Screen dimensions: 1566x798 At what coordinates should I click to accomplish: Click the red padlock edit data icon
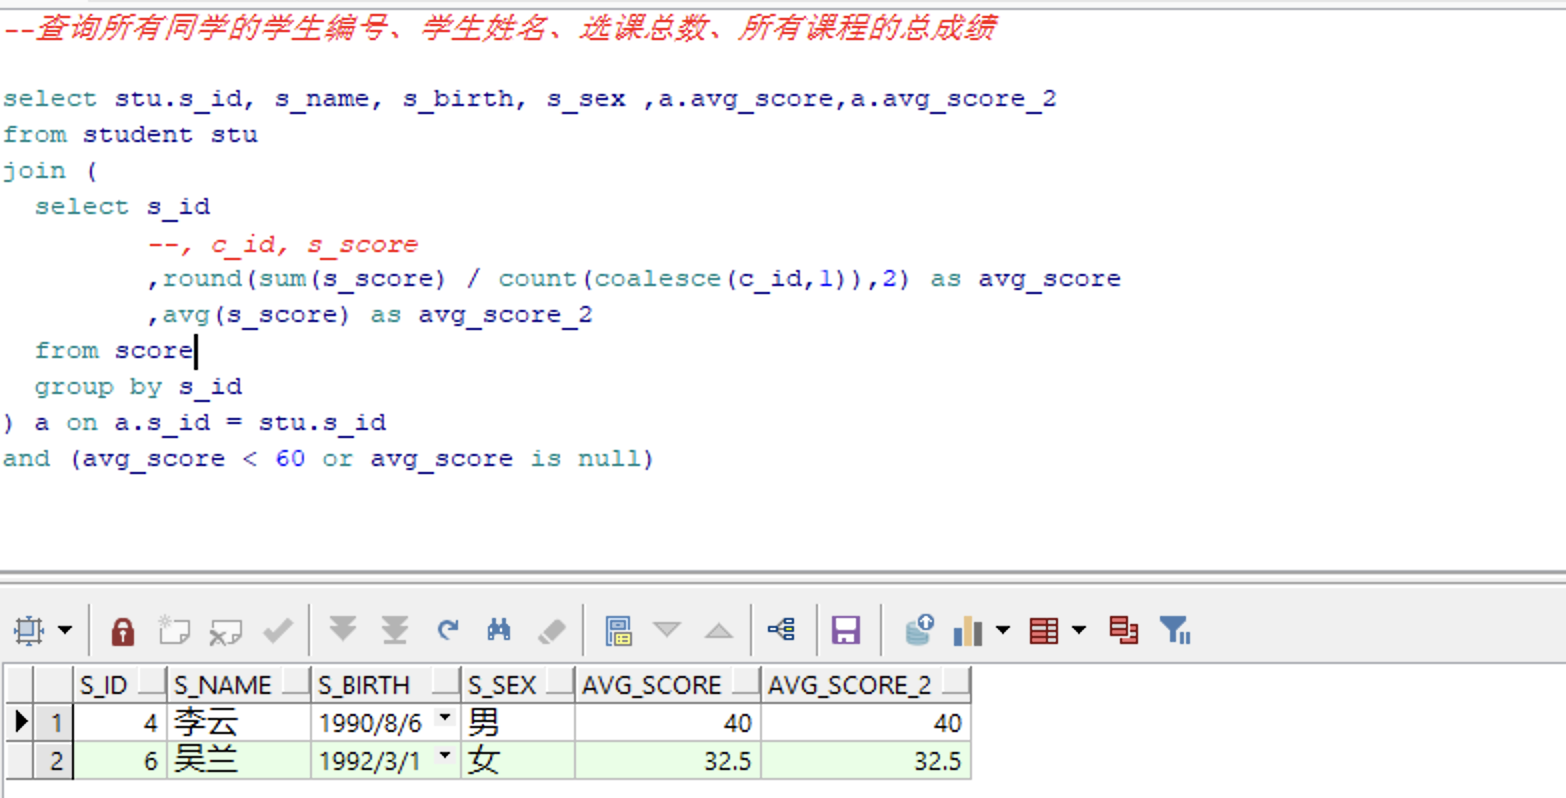pyautogui.click(x=122, y=631)
